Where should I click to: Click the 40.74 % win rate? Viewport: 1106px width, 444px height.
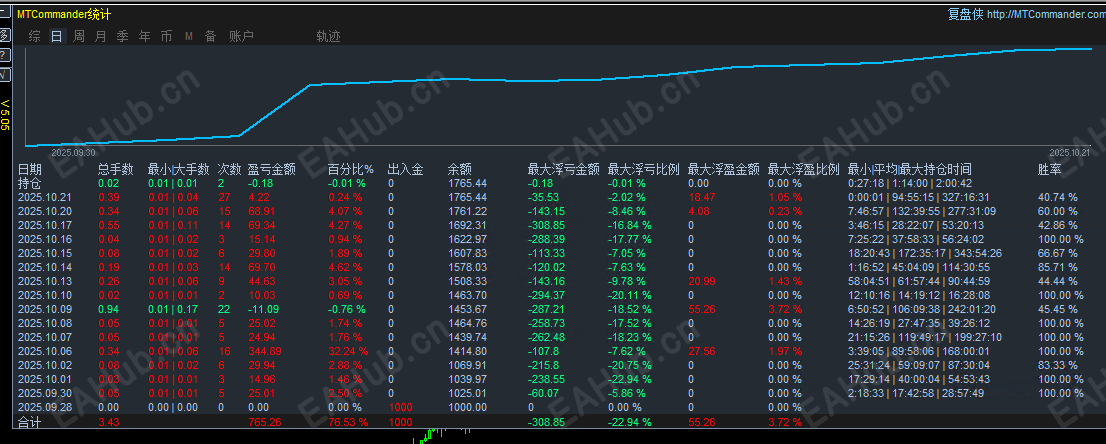point(1057,197)
